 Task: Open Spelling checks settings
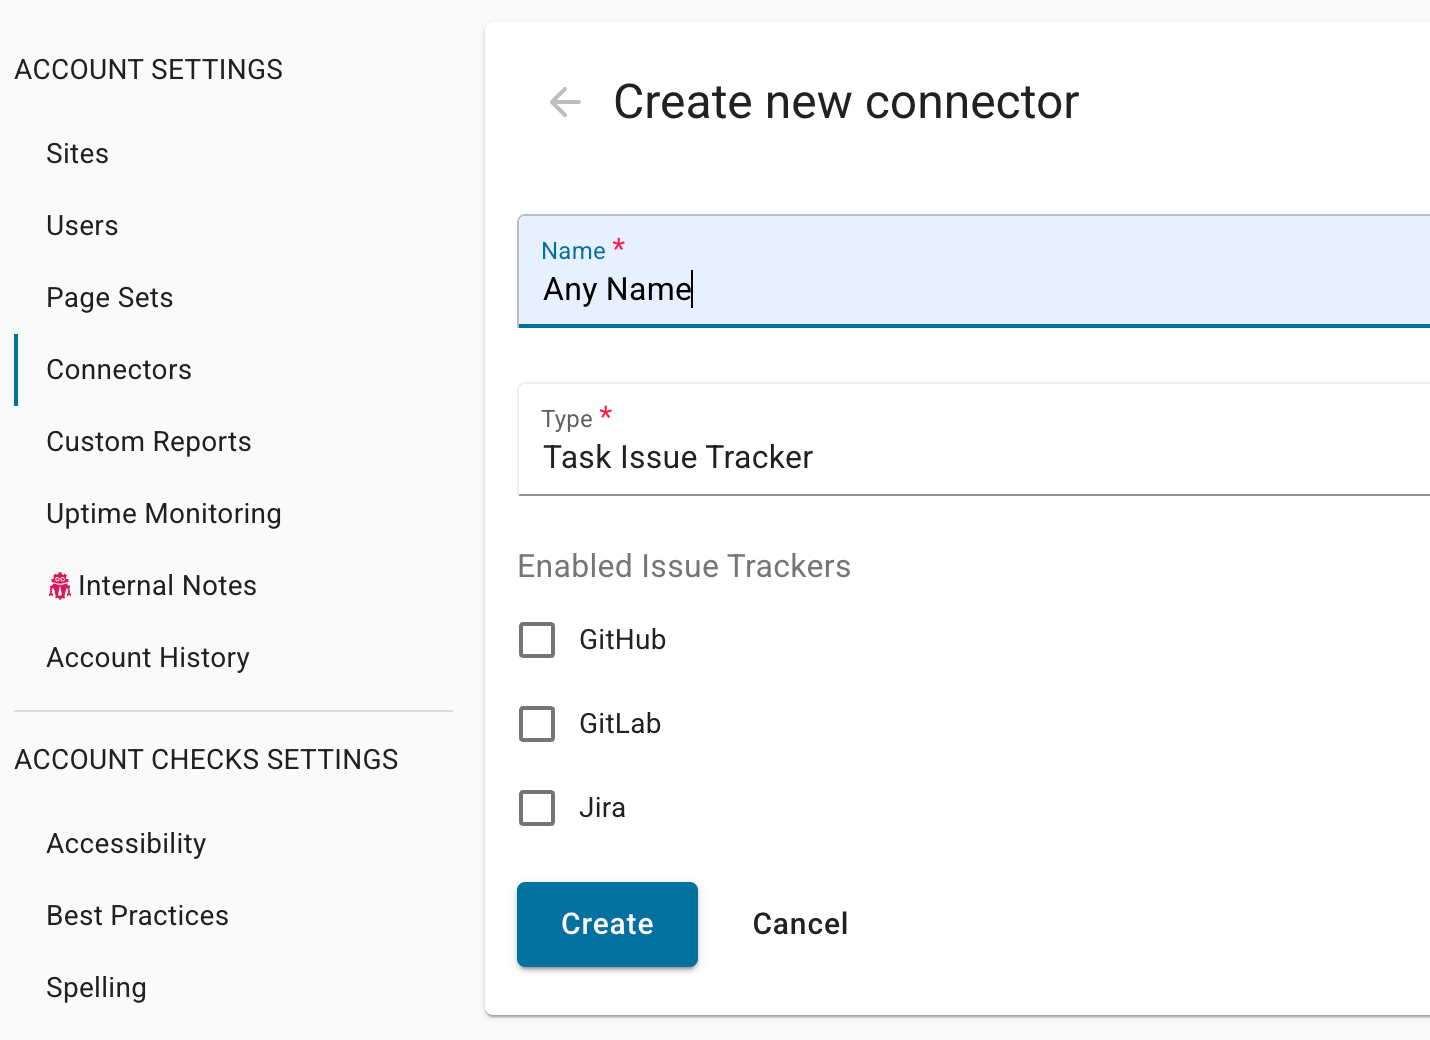(96, 987)
